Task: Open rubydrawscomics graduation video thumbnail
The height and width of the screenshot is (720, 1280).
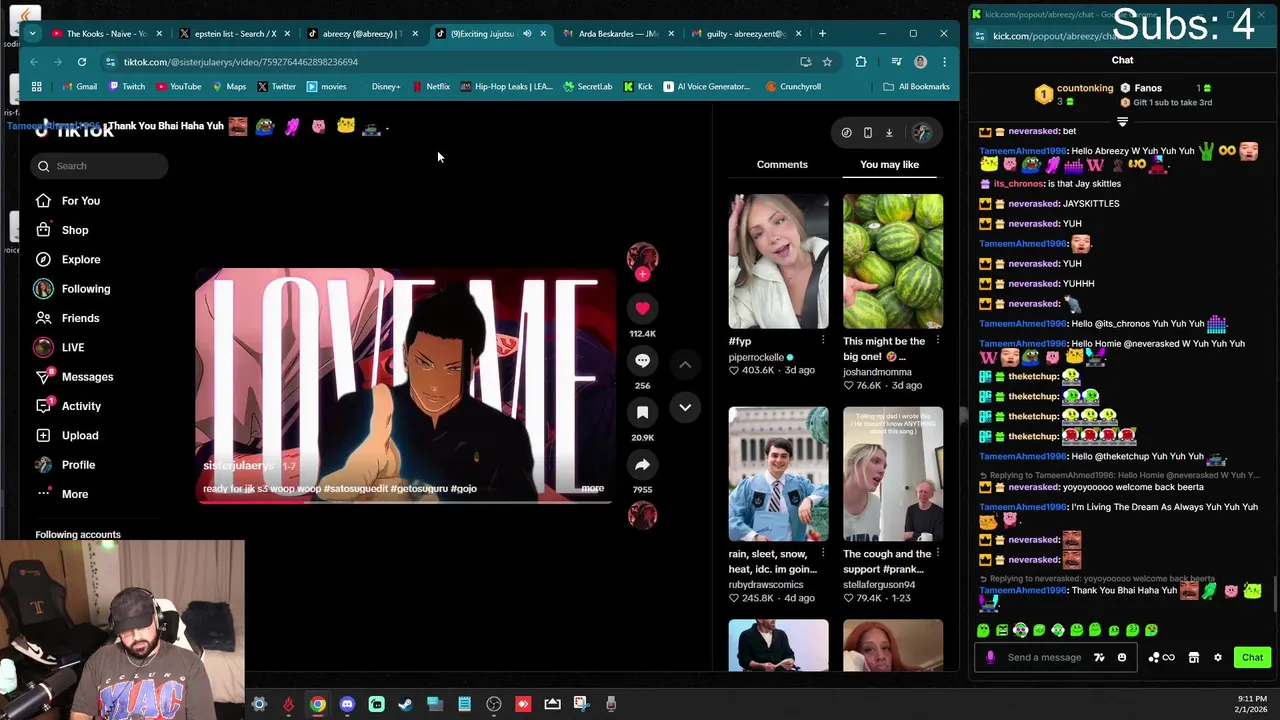Action: click(778, 473)
